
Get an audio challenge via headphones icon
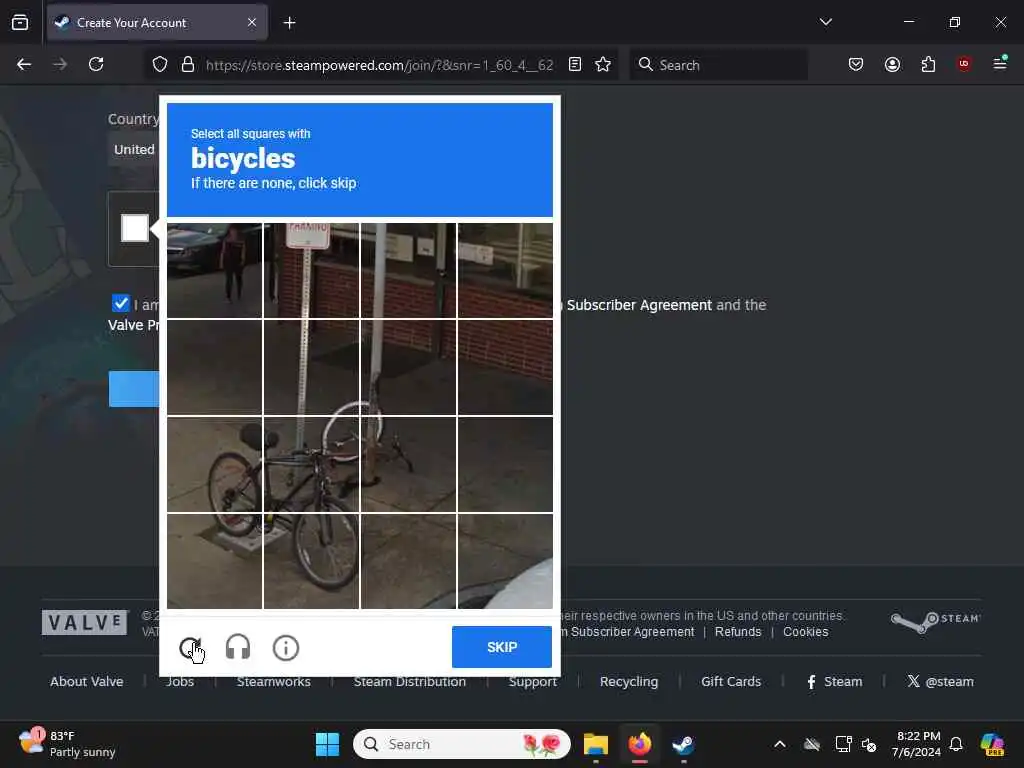tap(238, 647)
